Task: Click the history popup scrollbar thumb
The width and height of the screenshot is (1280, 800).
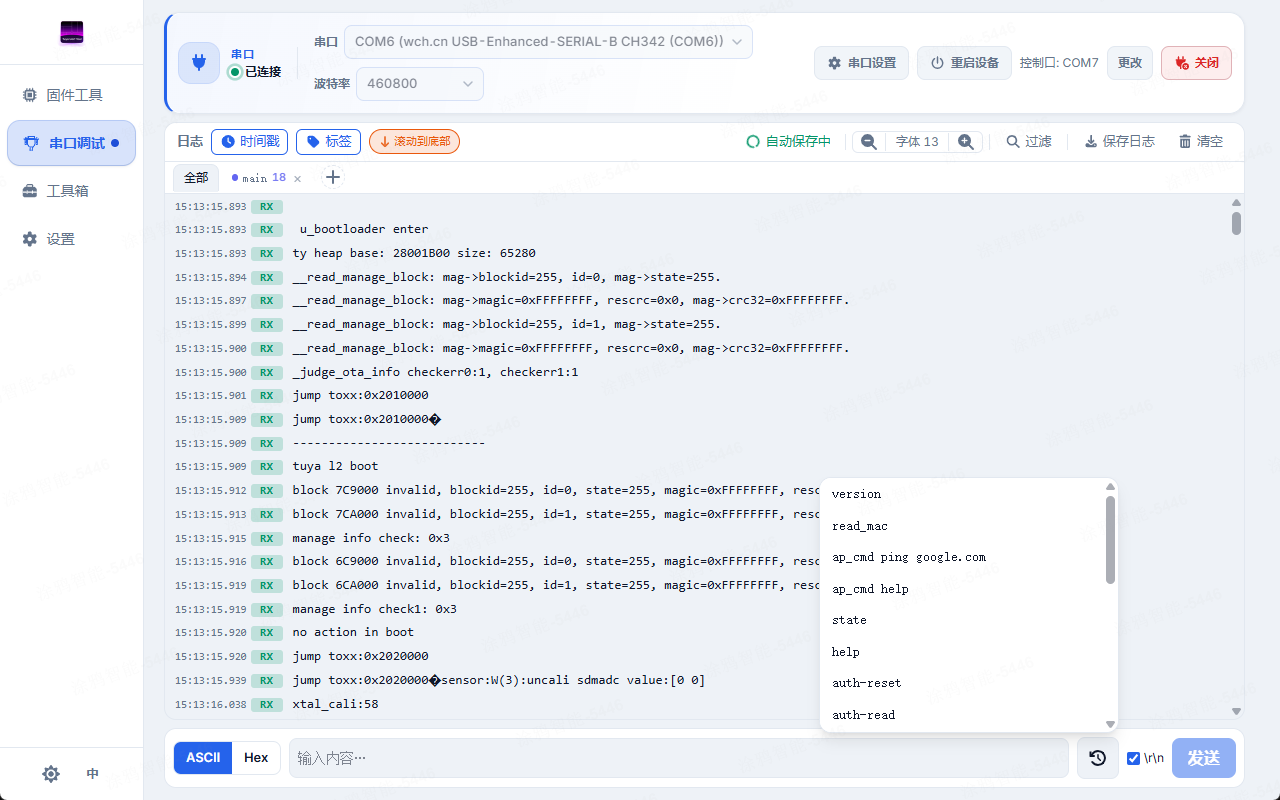Action: coord(1110,539)
